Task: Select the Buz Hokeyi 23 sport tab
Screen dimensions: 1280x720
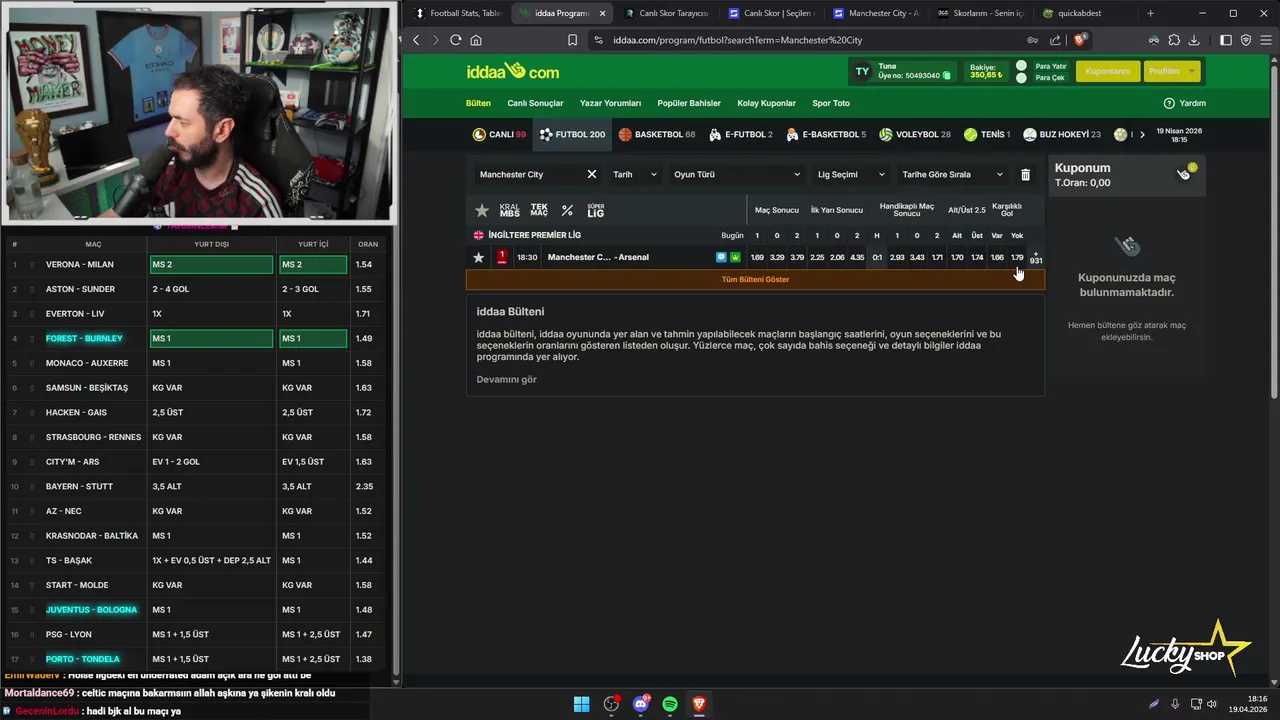Action: point(1062,134)
